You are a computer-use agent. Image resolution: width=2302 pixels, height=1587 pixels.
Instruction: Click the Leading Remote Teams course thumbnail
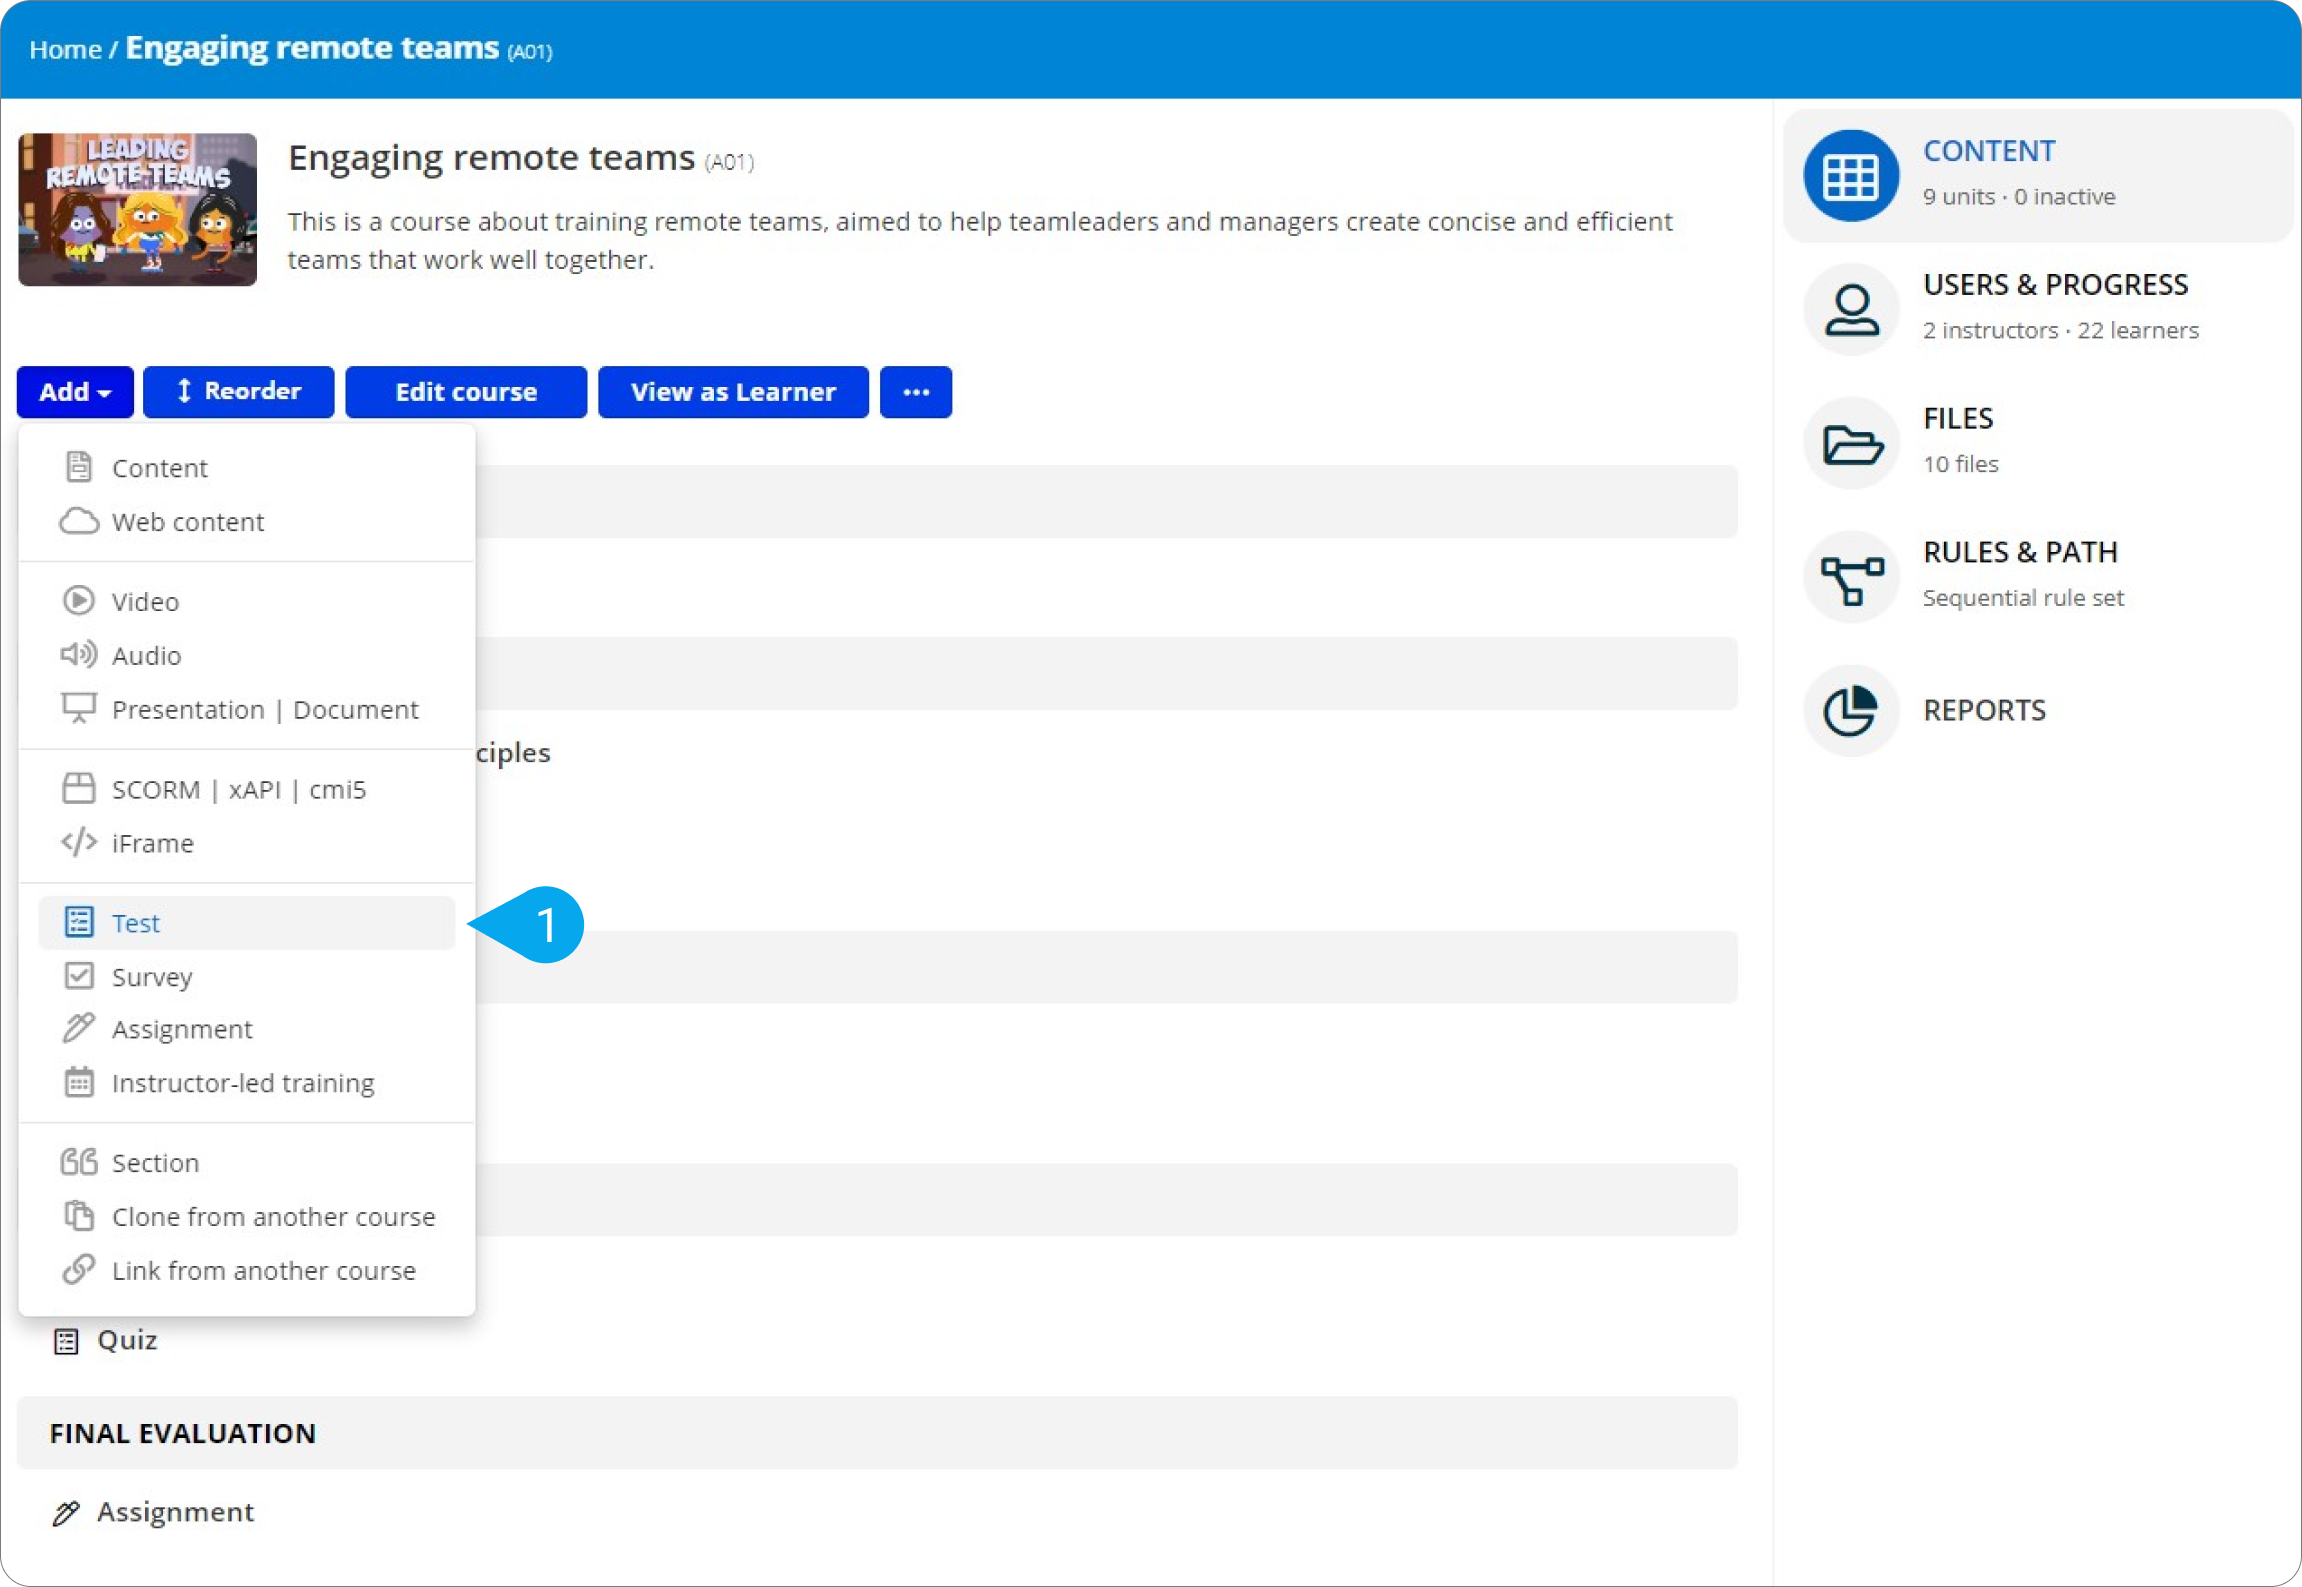point(138,210)
